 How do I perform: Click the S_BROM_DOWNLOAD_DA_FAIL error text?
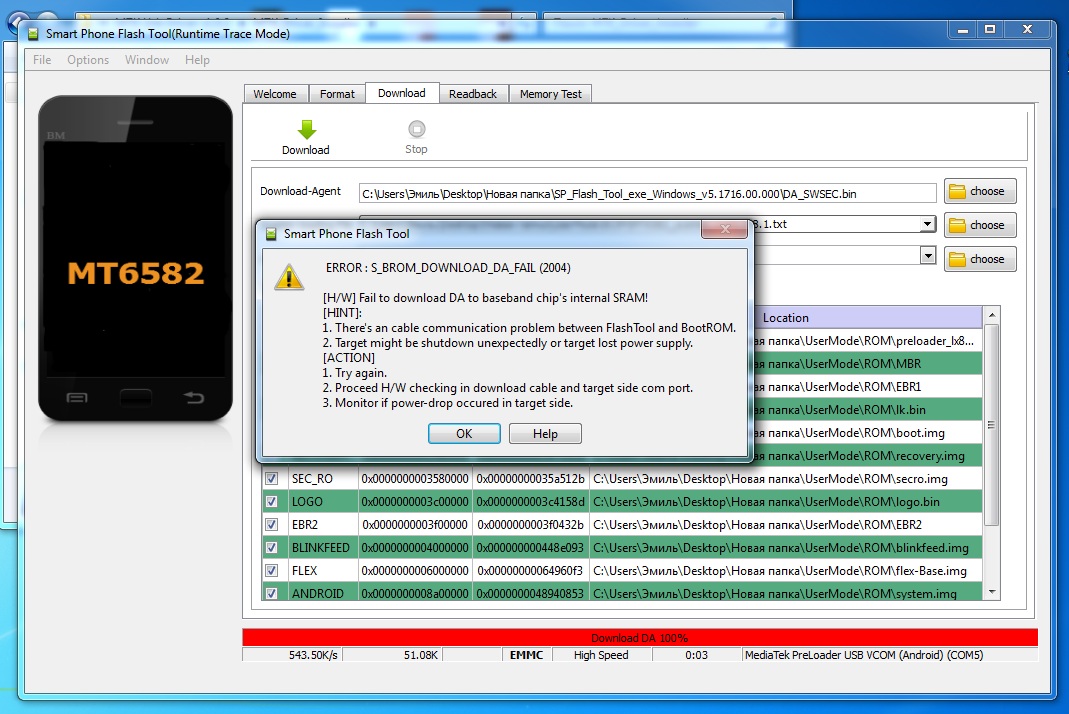tap(448, 268)
